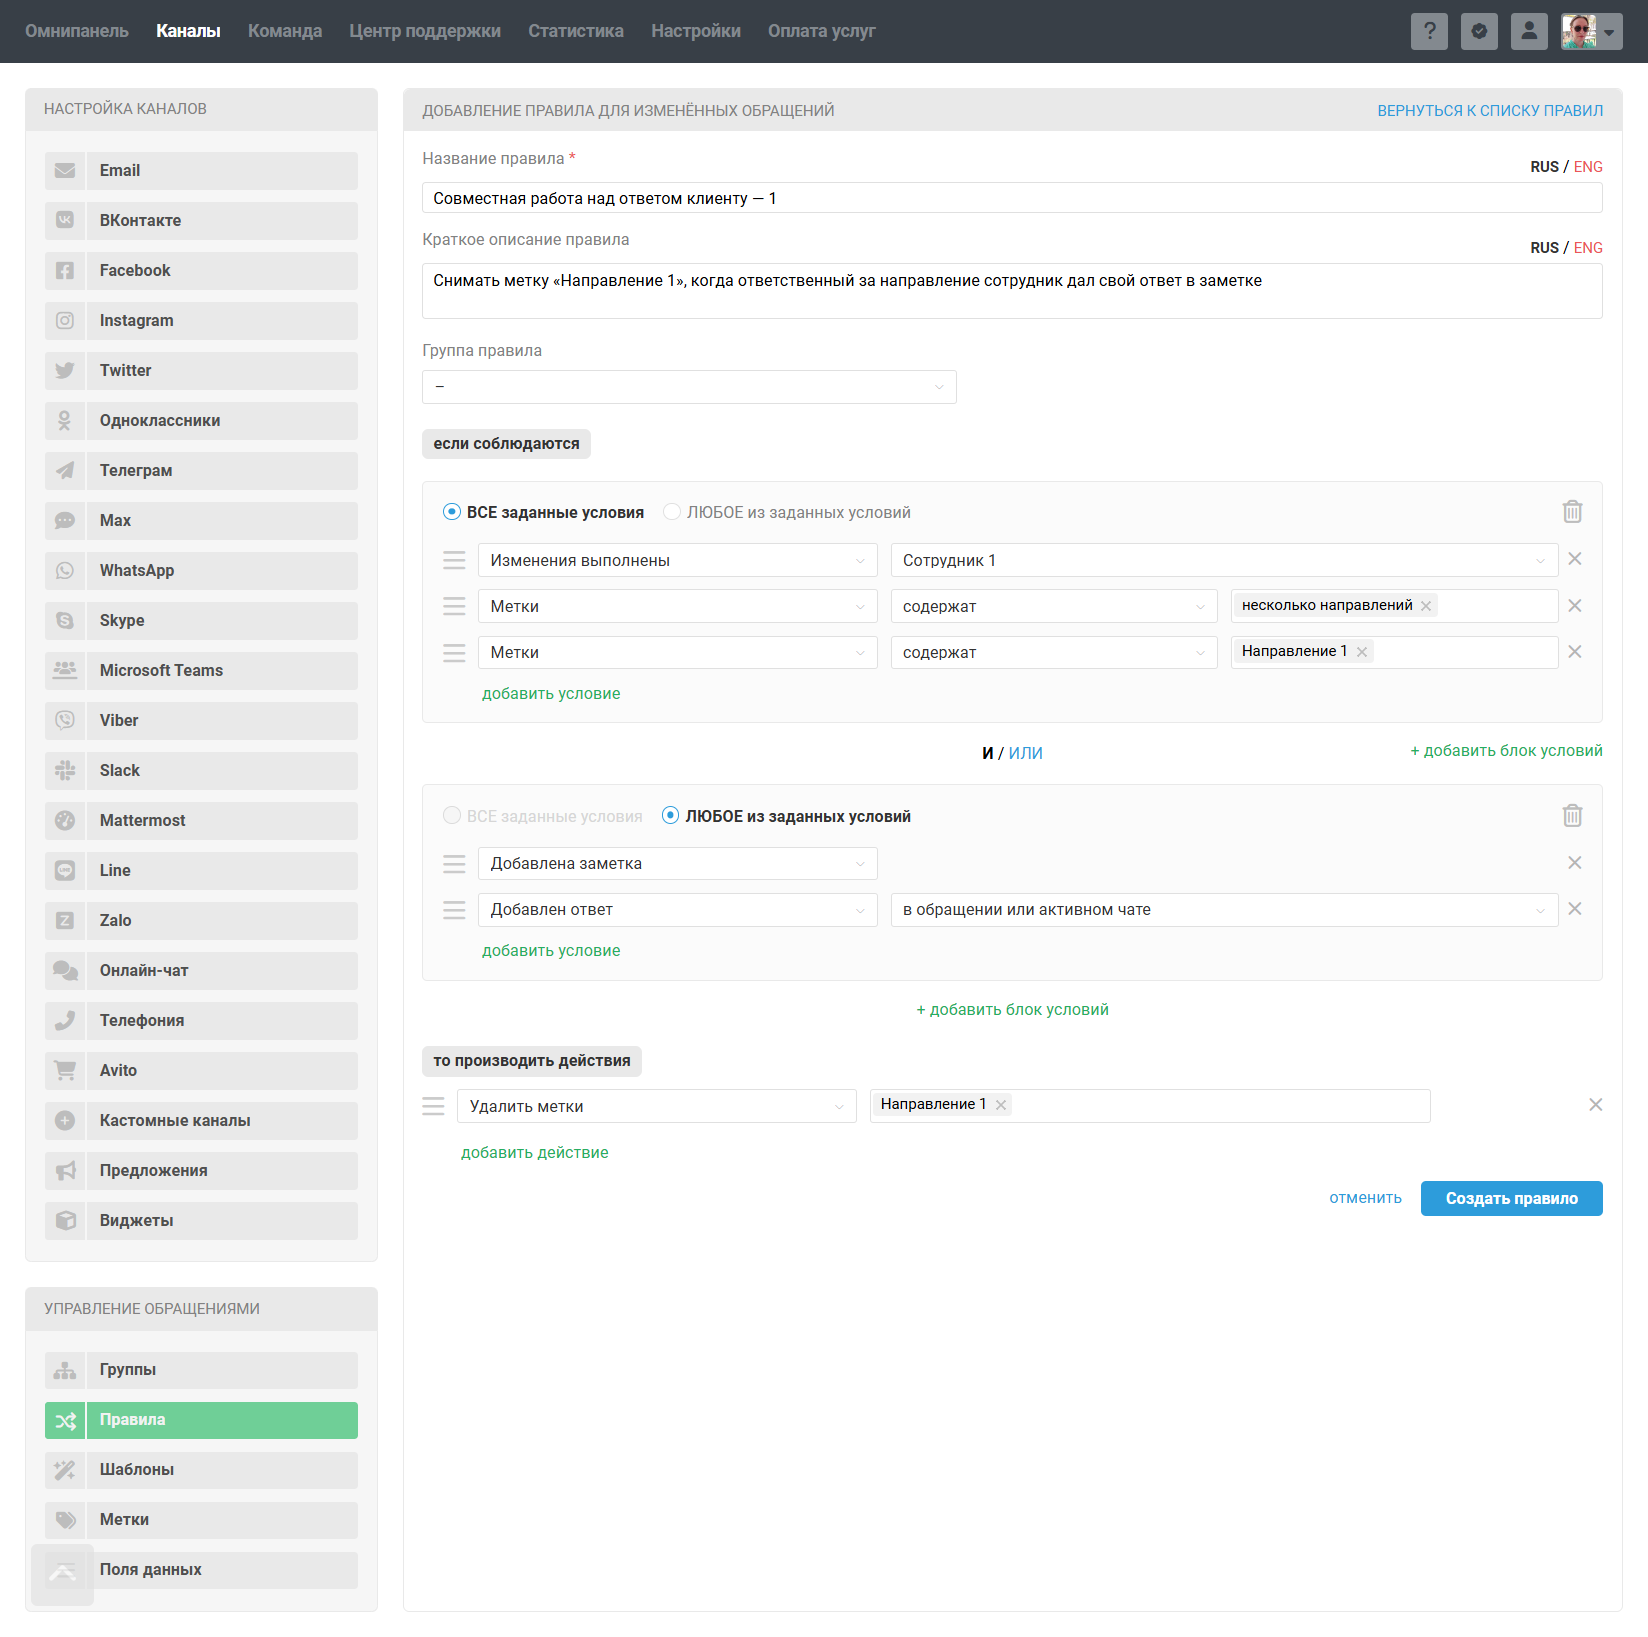Click the rule name input field
The image size is (1648, 1637).
coord(1011,198)
